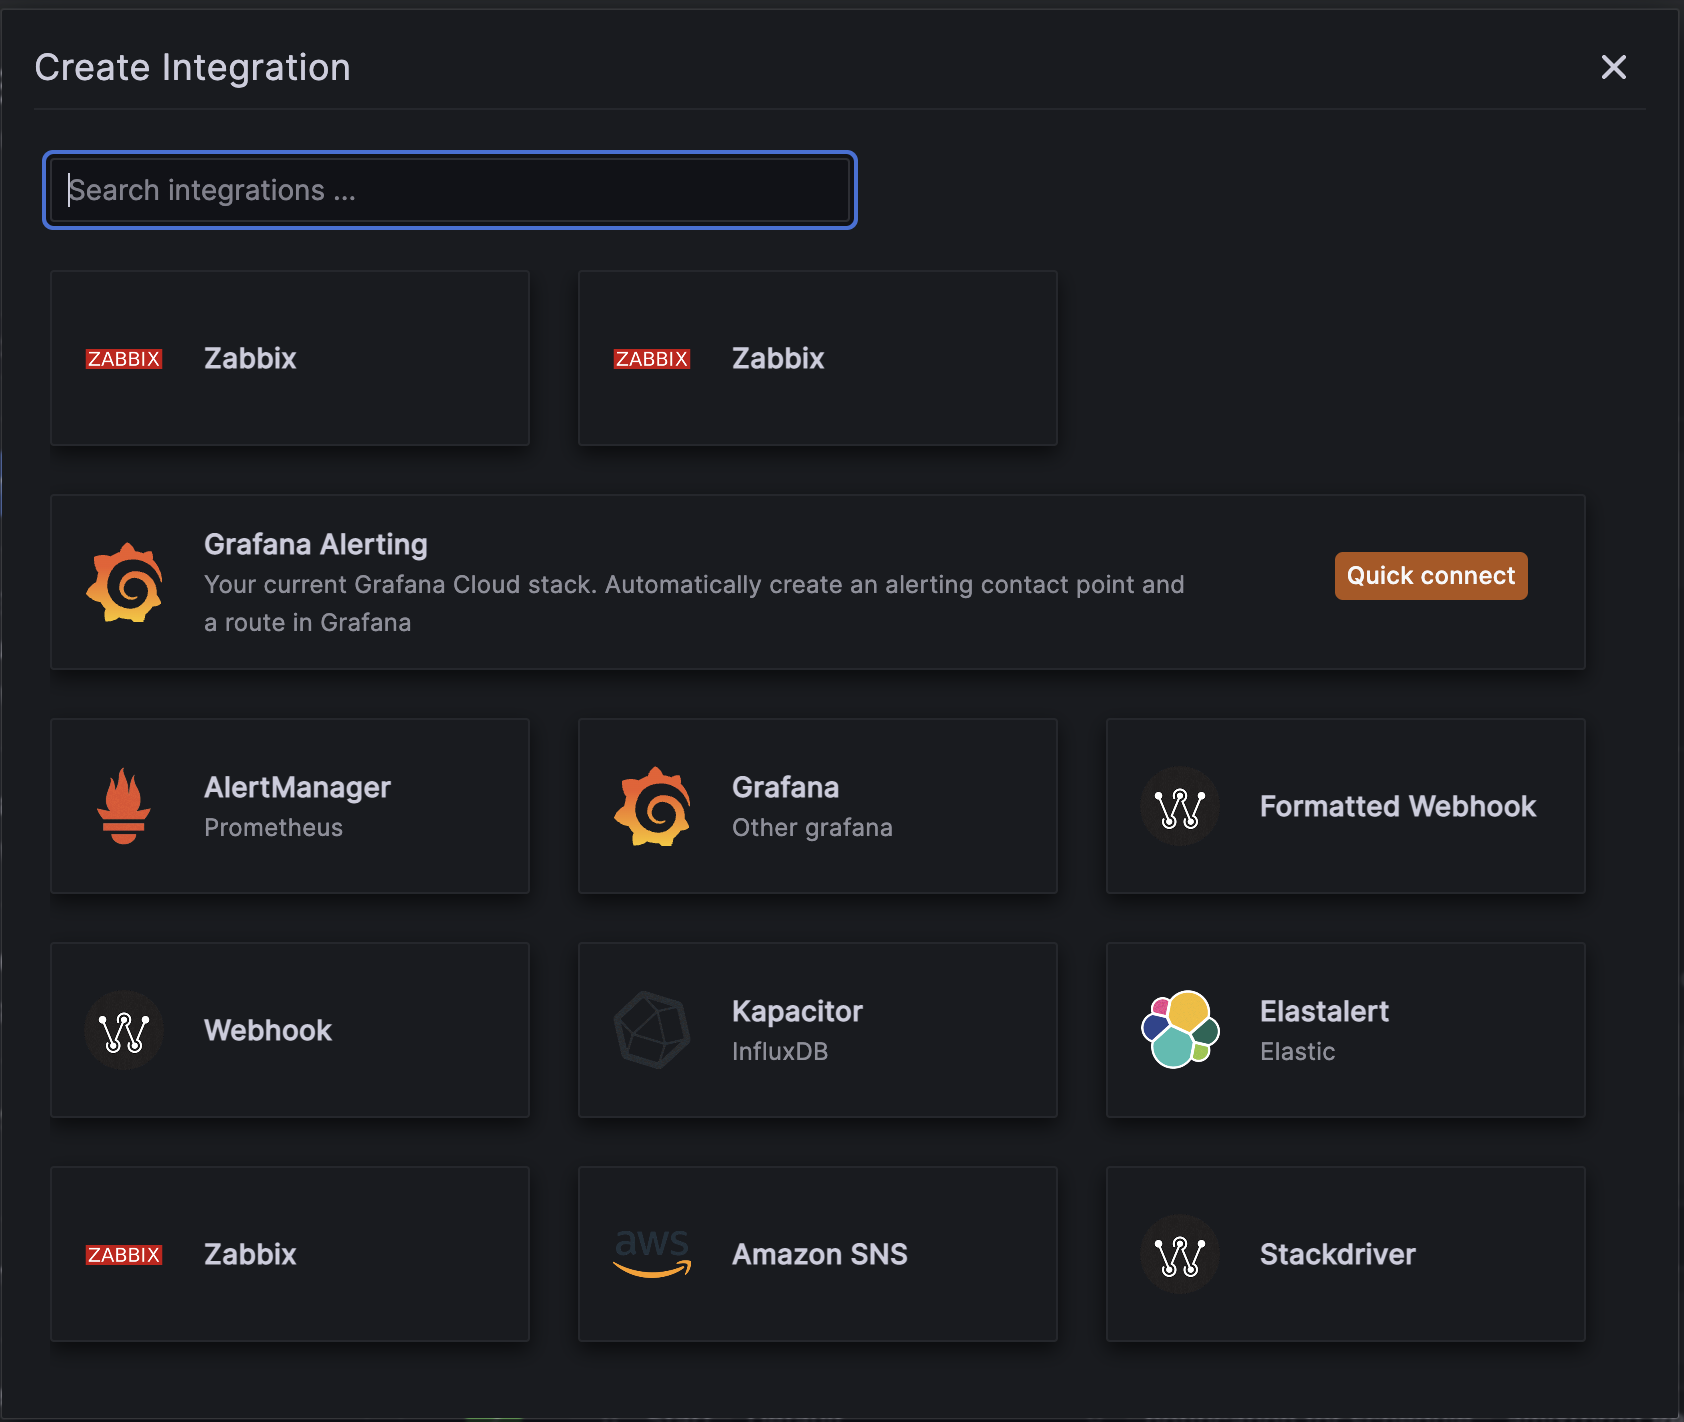Open the Amazon SNS integration card
The image size is (1684, 1422).
pyautogui.click(x=817, y=1254)
